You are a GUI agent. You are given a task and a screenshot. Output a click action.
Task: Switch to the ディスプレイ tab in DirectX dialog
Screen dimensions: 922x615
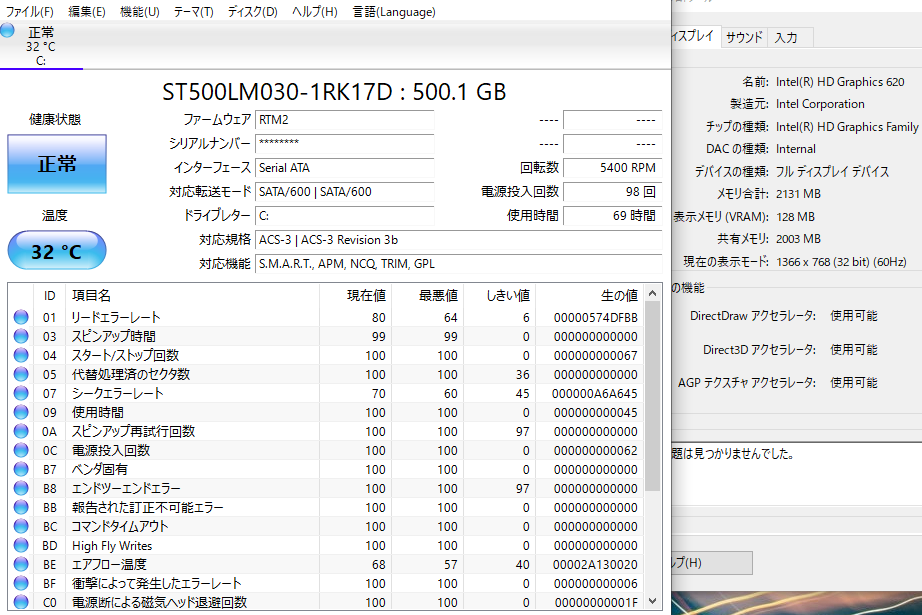694,35
